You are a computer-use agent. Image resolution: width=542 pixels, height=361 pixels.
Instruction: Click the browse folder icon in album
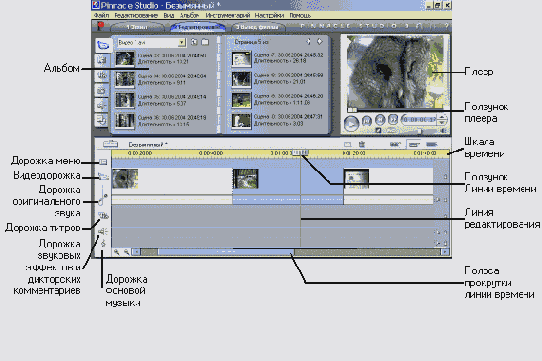pyautogui.click(x=205, y=42)
